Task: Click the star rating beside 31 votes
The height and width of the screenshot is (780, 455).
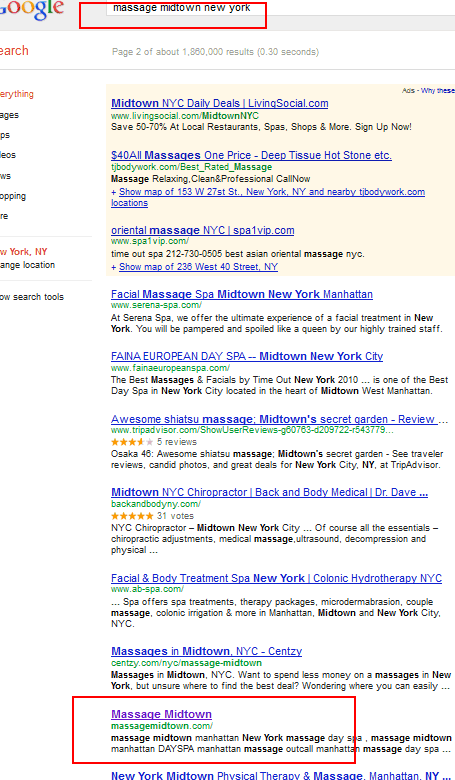Action: click(x=132, y=516)
